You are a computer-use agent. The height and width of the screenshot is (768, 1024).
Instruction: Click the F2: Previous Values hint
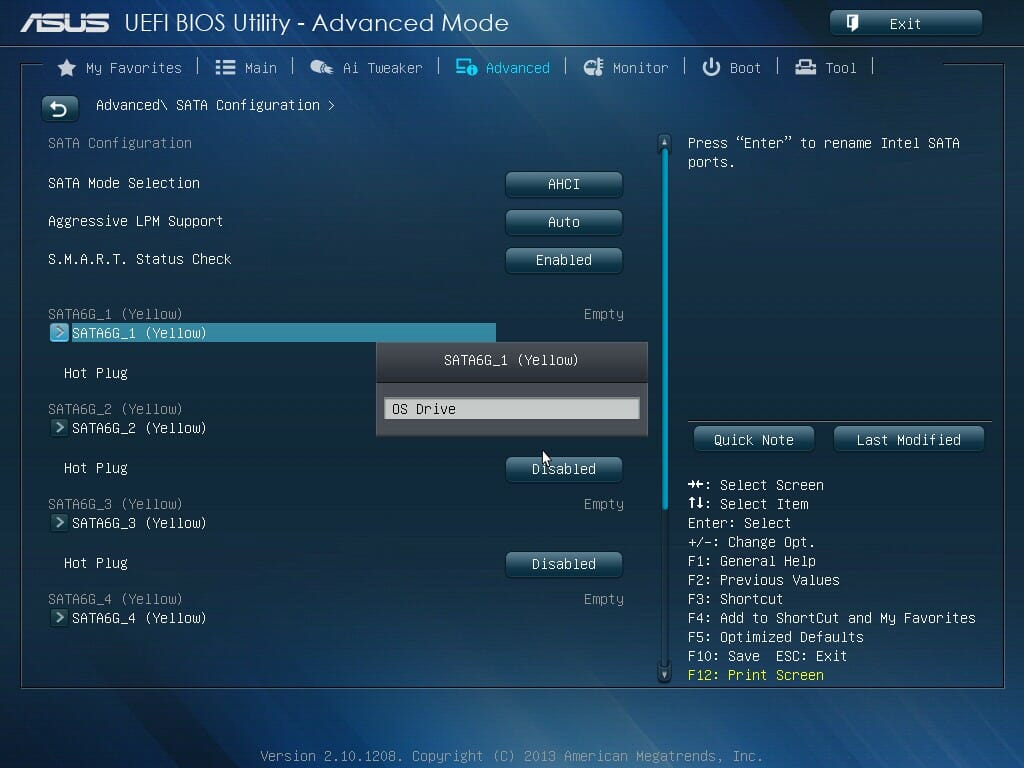point(763,581)
